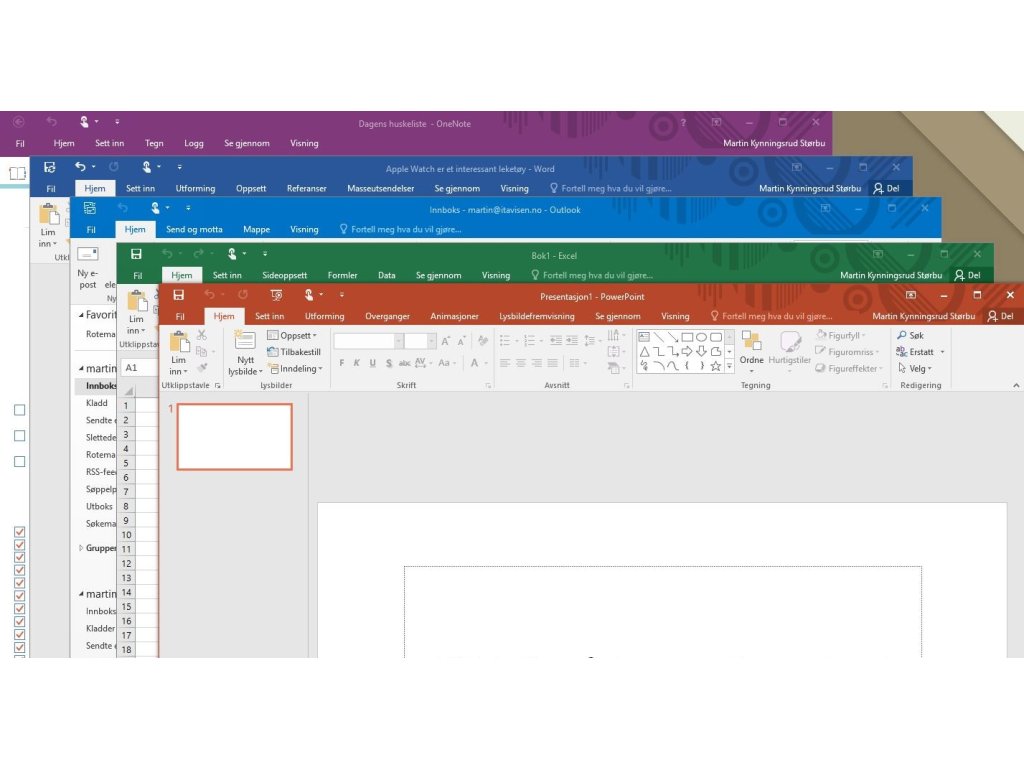Toggle bold (F) in PowerPoint font group
The height and width of the screenshot is (768, 1024).
pyautogui.click(x=342, y=363)
